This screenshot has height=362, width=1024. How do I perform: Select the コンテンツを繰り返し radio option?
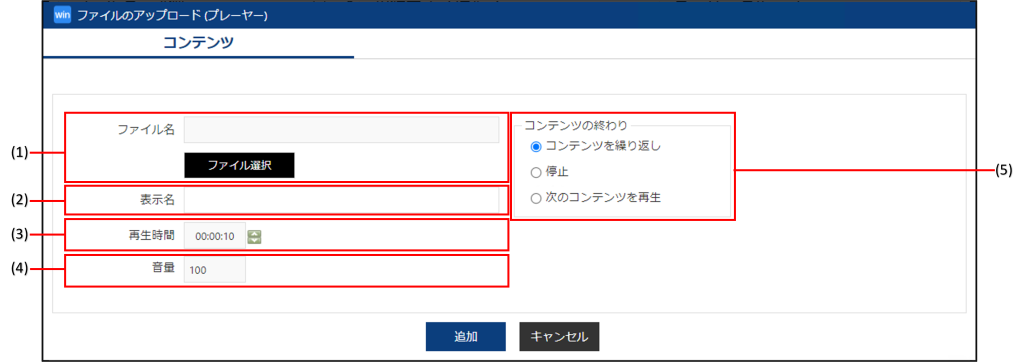[536, 146]
